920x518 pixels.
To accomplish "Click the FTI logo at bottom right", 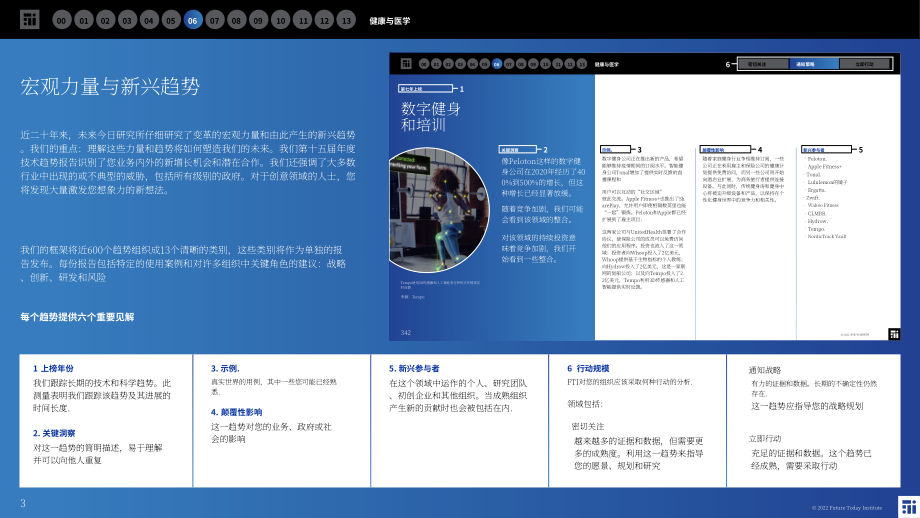I will (x=909, y=507).
